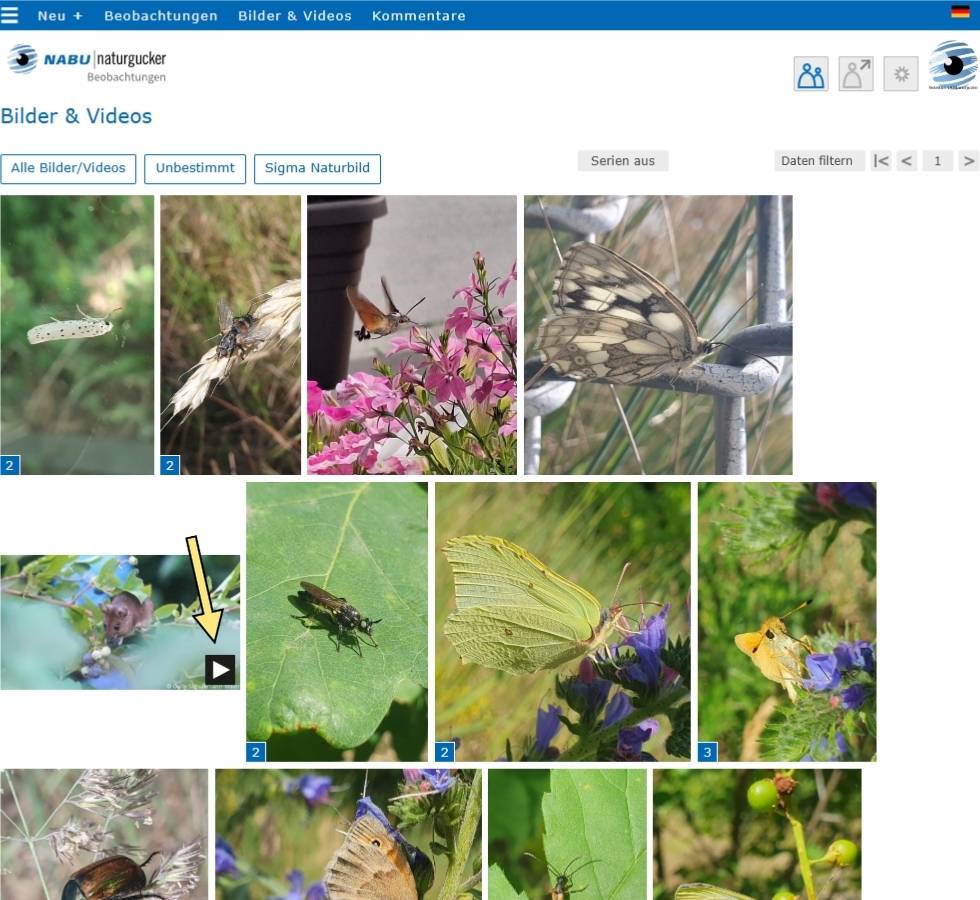This screenshot has height=900, width=980.
Task: Jump to the first page arrow
Action: [x=881, y=161]
